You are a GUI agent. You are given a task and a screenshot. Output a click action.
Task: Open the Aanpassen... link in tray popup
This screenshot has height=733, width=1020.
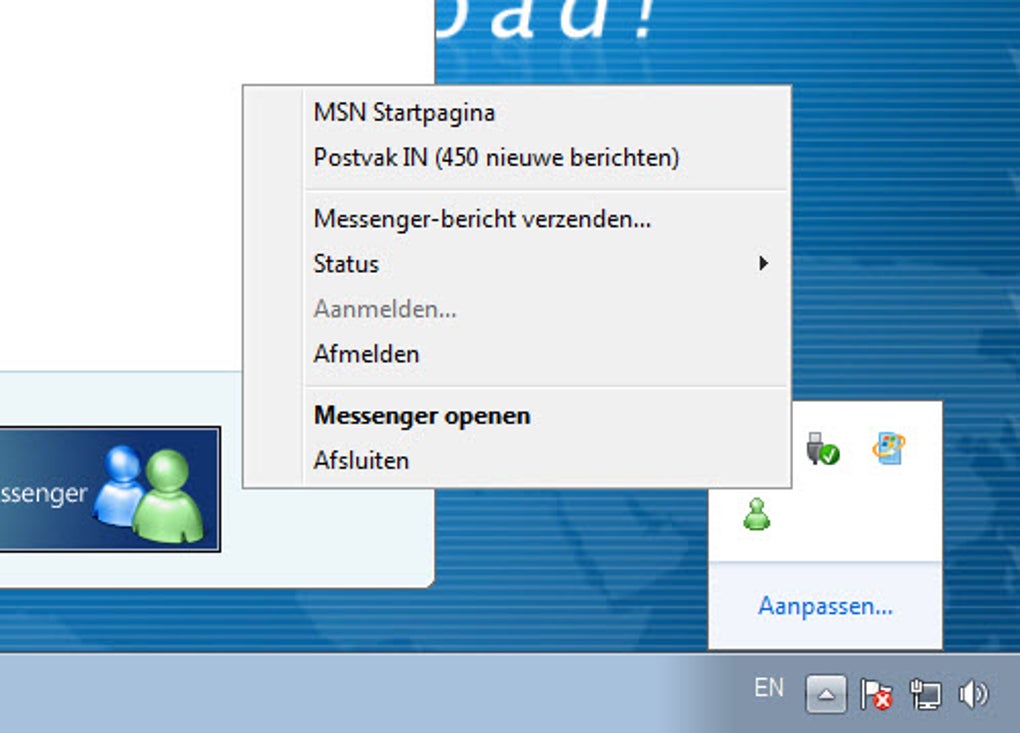click(x=825, y=606)
